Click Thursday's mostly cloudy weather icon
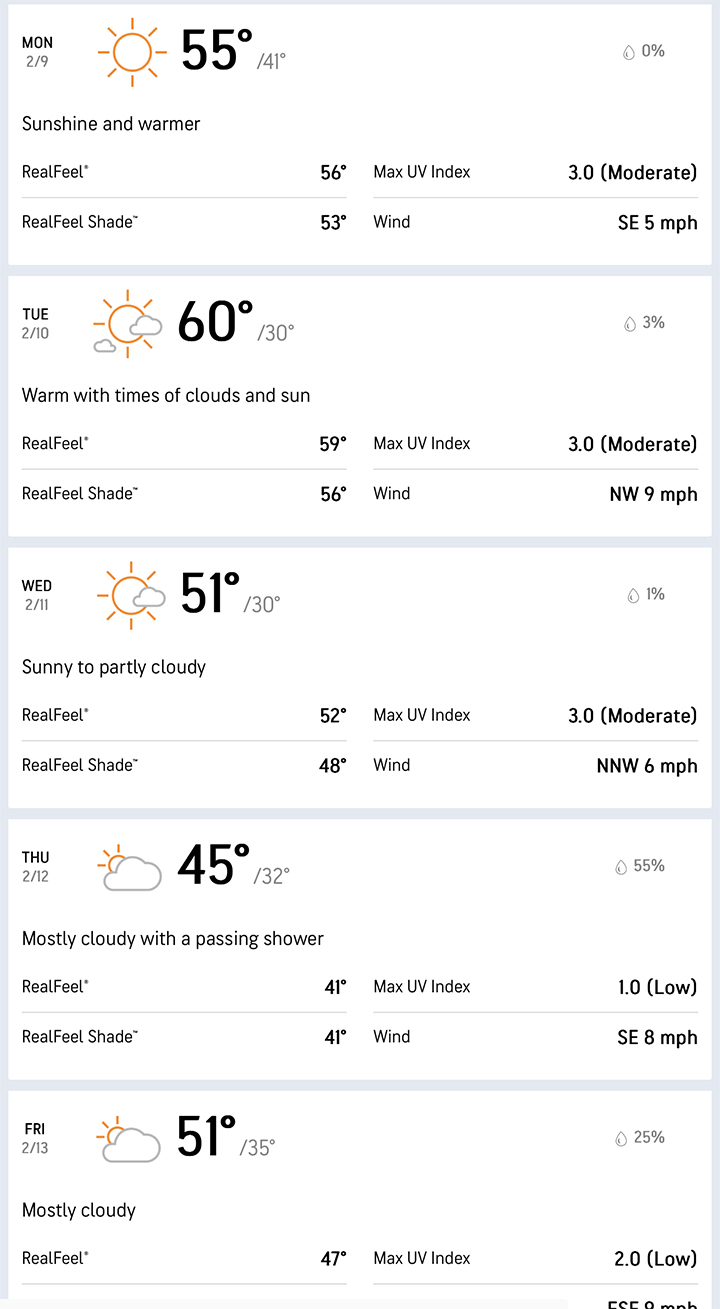The width and height of the screenshot is (720, 1309). pyautogui.click(x=130, y=867)
